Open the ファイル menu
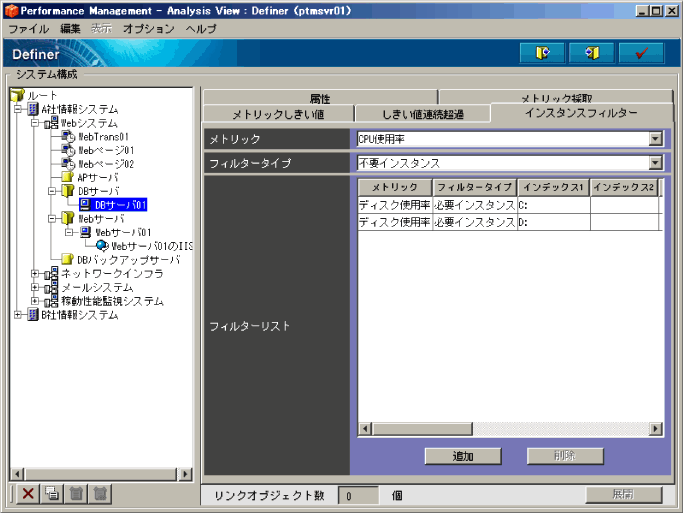The height and width of the screenshot is (513, 683). (29, 29)
